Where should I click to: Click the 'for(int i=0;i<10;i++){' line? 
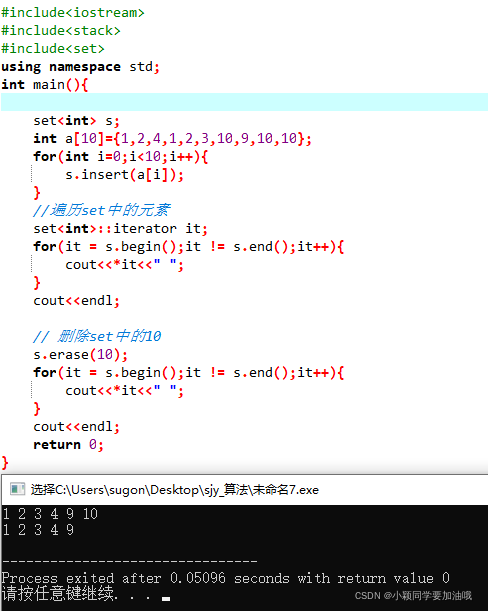[x=120, y=156]
